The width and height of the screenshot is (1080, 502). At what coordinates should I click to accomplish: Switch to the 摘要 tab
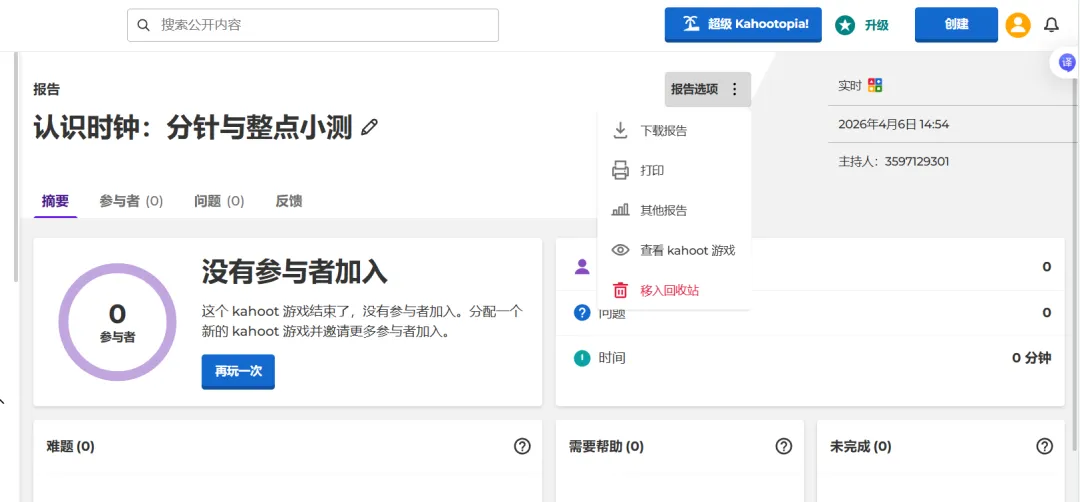pyautogui.click(x=55, y=202)
